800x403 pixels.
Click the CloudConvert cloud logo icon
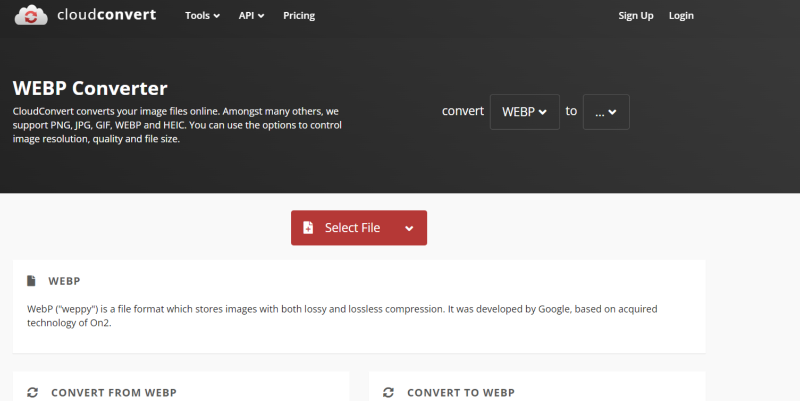(x=31, y=15)
